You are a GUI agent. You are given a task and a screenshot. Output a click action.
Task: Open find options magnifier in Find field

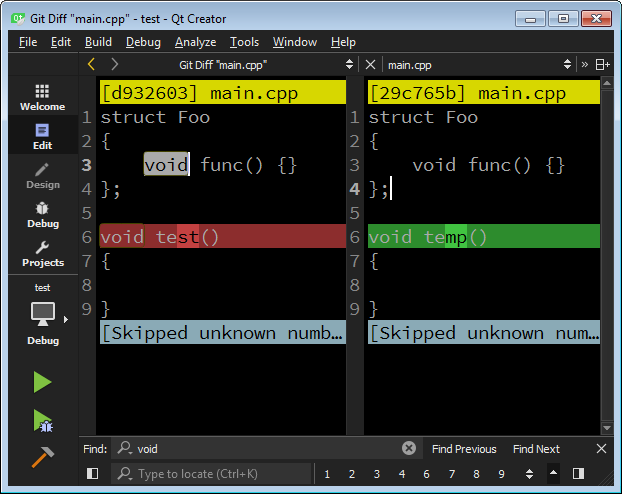tap(125, 448)
